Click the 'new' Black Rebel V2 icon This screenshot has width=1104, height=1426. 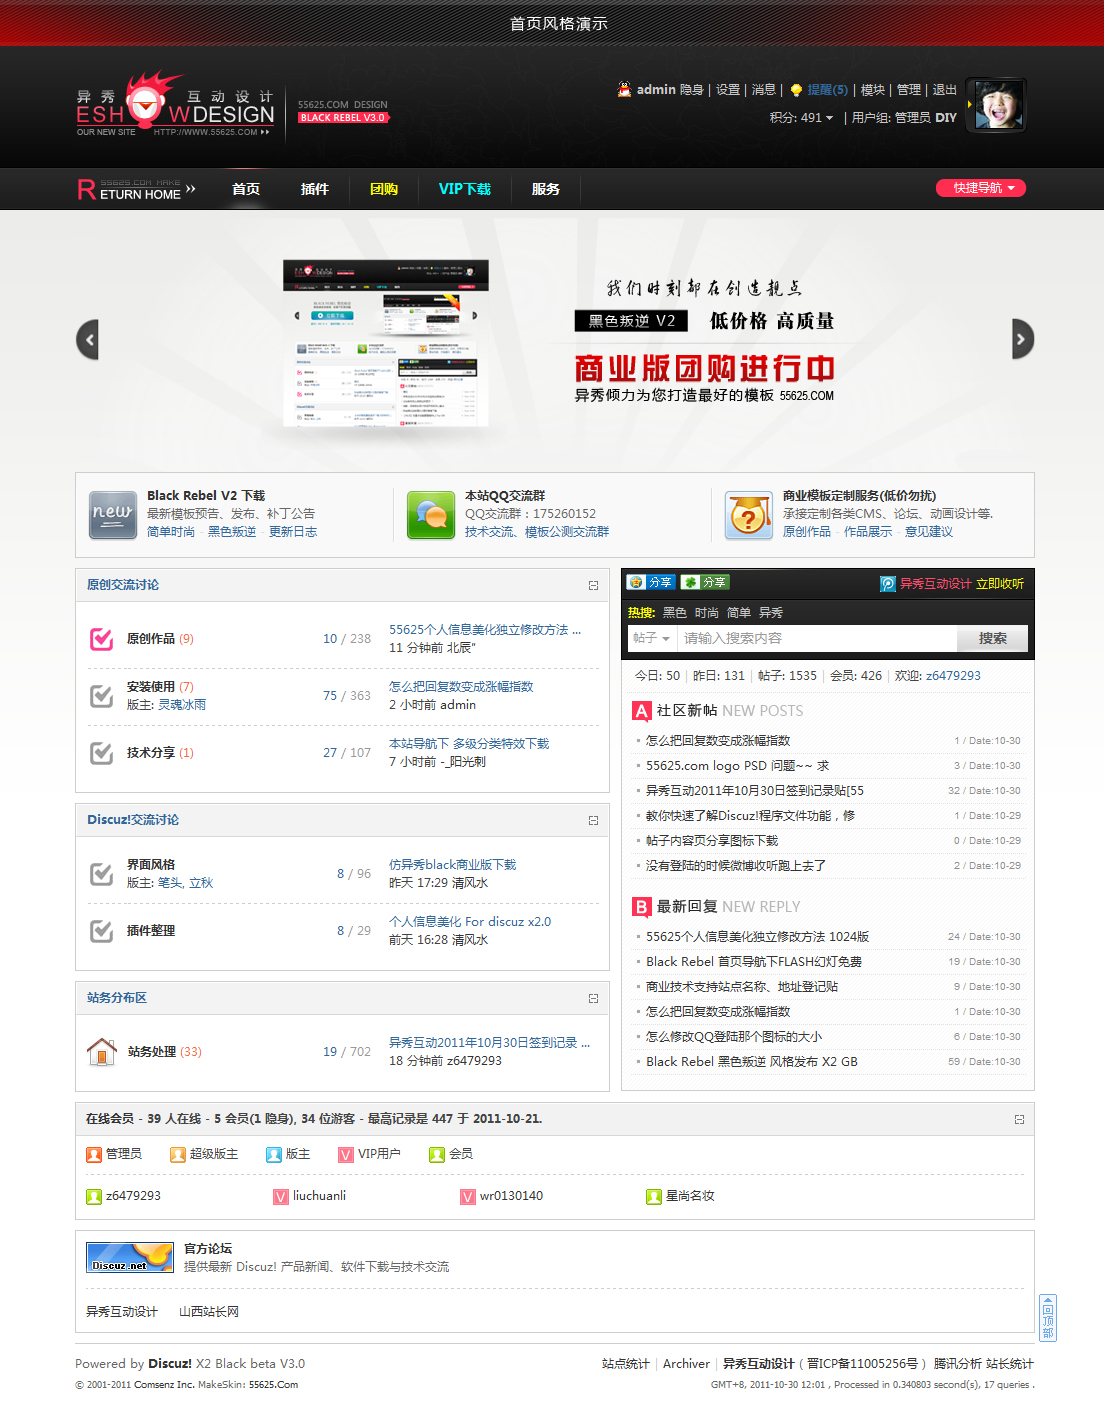(113, 515)
